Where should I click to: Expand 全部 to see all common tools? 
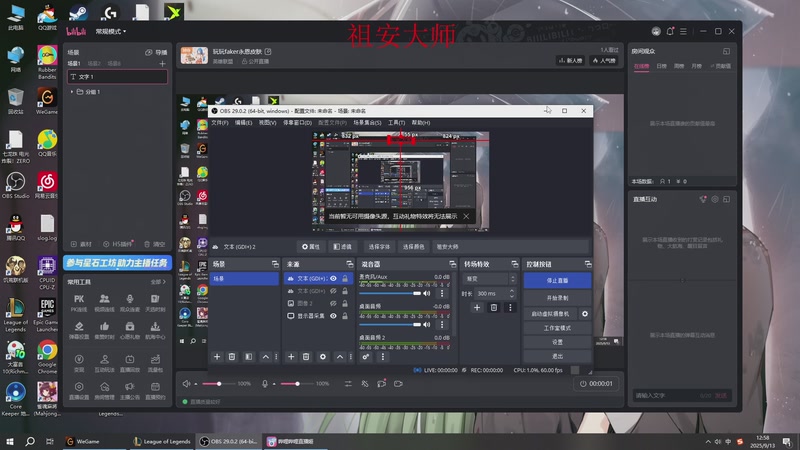point(158,282)
